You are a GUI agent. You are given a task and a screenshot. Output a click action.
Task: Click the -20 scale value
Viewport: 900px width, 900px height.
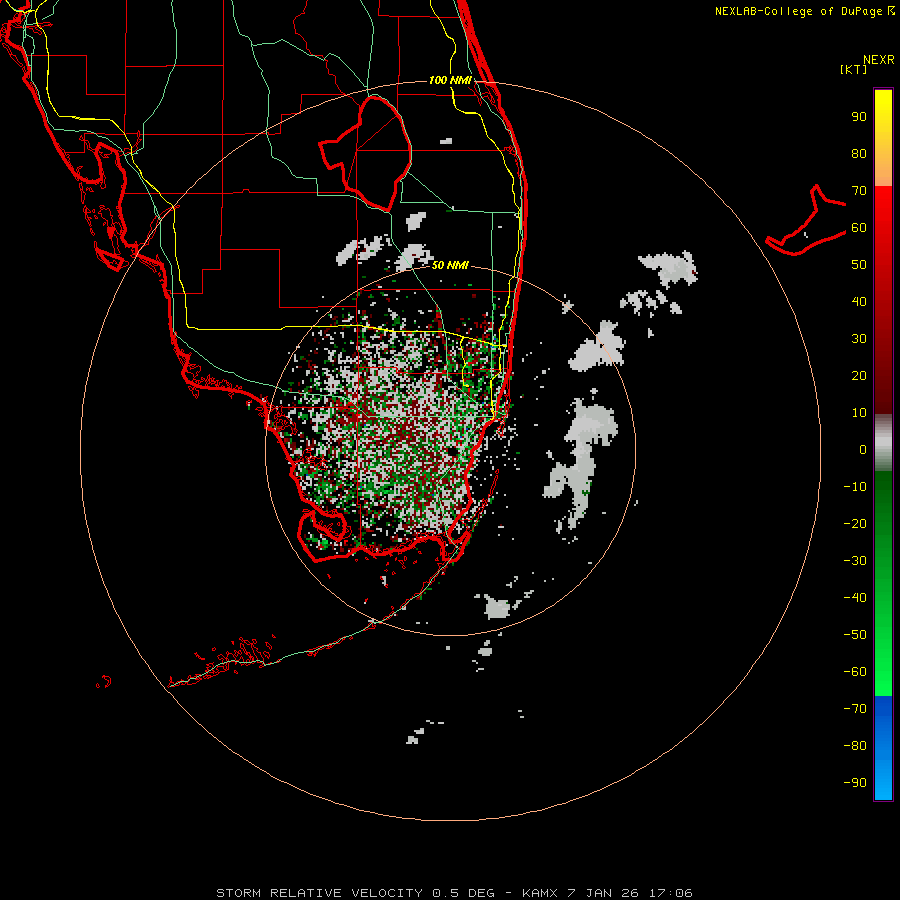[855, 523]
